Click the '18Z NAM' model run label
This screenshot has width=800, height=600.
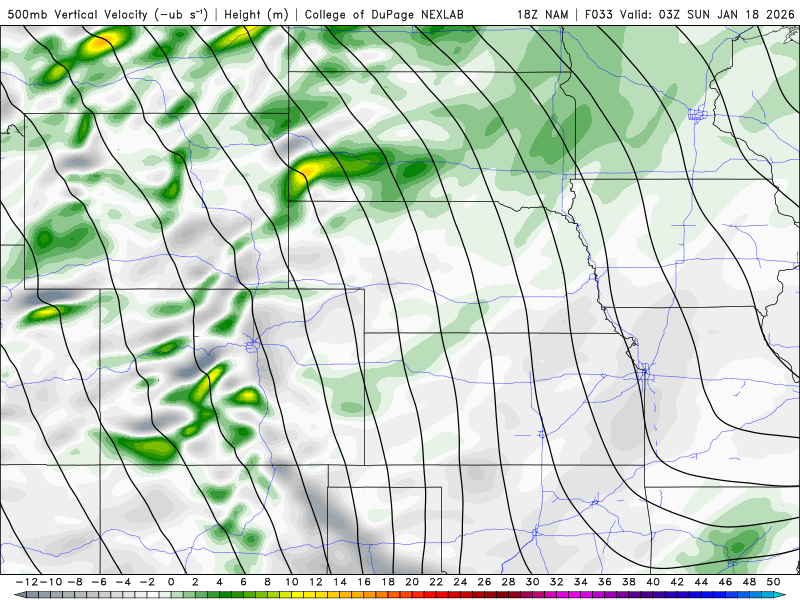(542, 15)
